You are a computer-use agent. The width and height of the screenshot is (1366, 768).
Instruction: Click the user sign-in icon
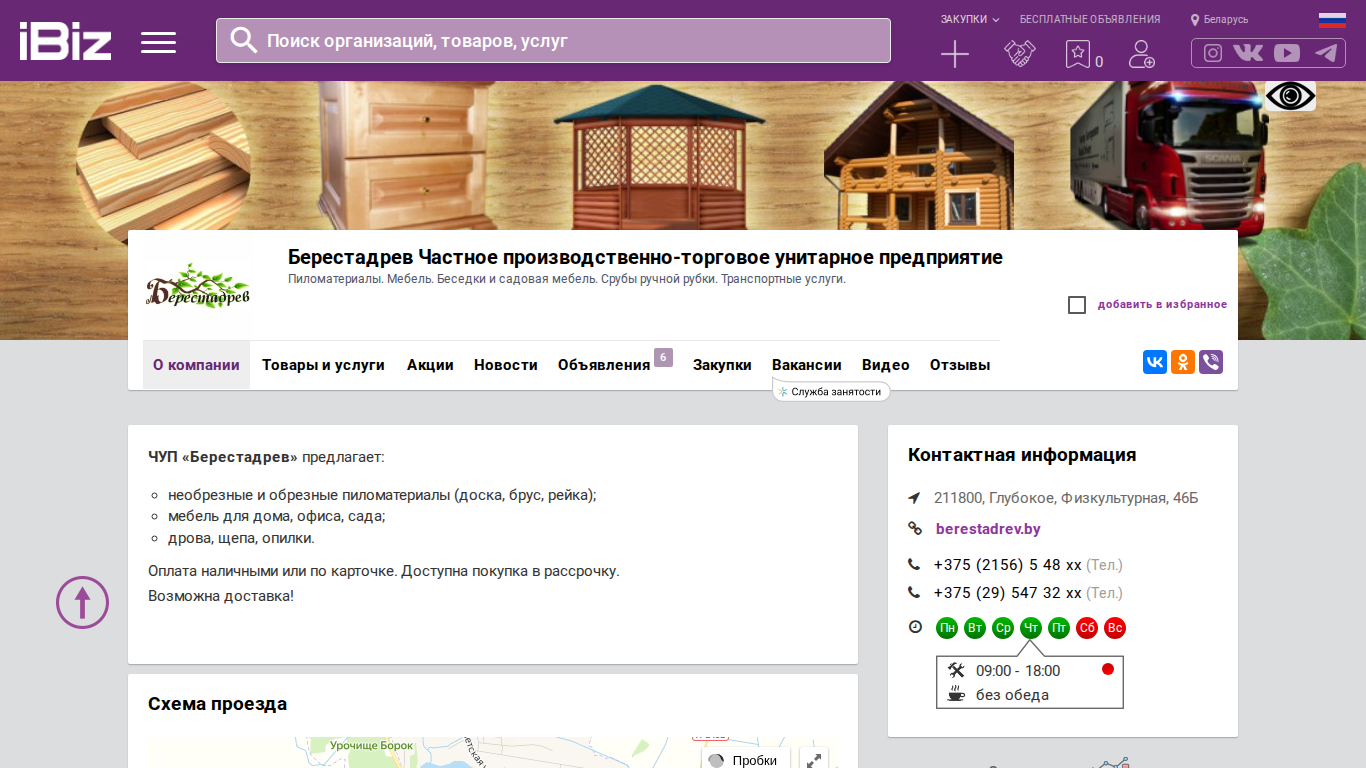[1141, 54]
